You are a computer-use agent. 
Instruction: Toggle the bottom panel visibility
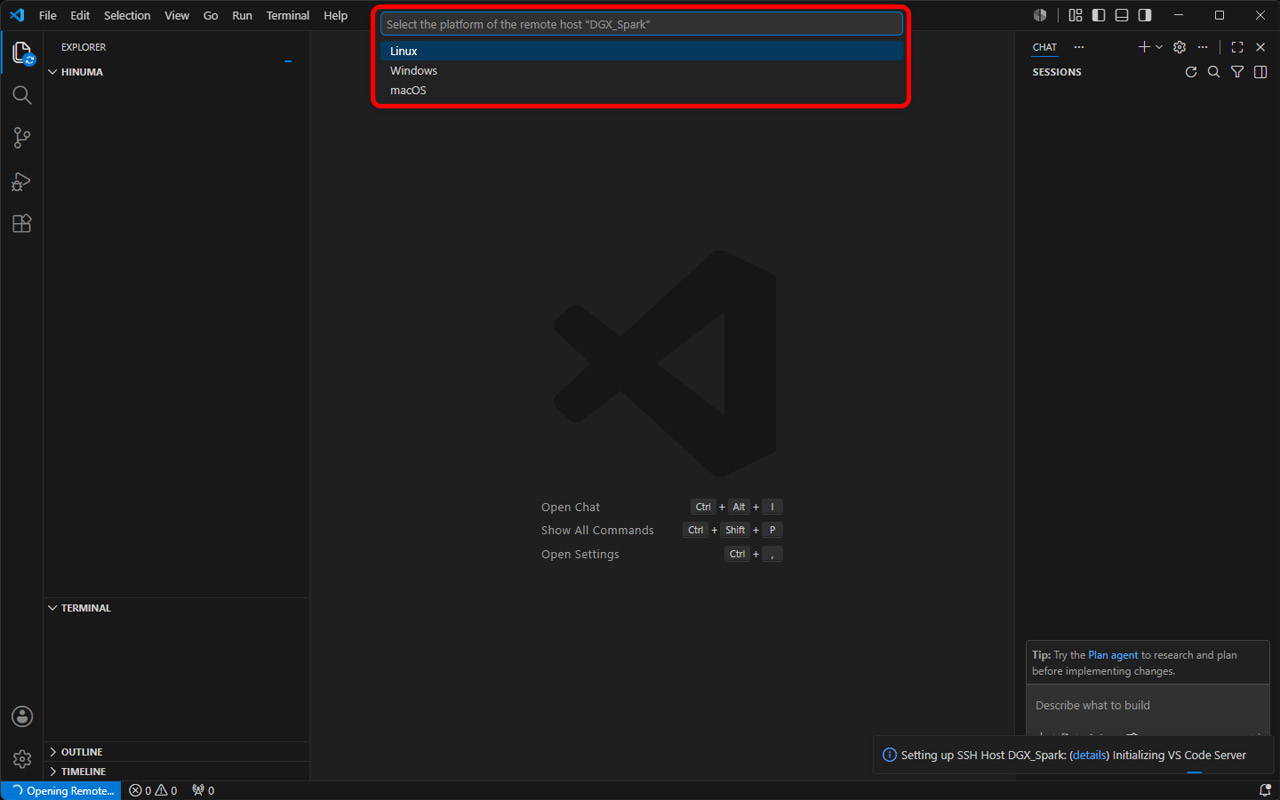[1121, 15]
